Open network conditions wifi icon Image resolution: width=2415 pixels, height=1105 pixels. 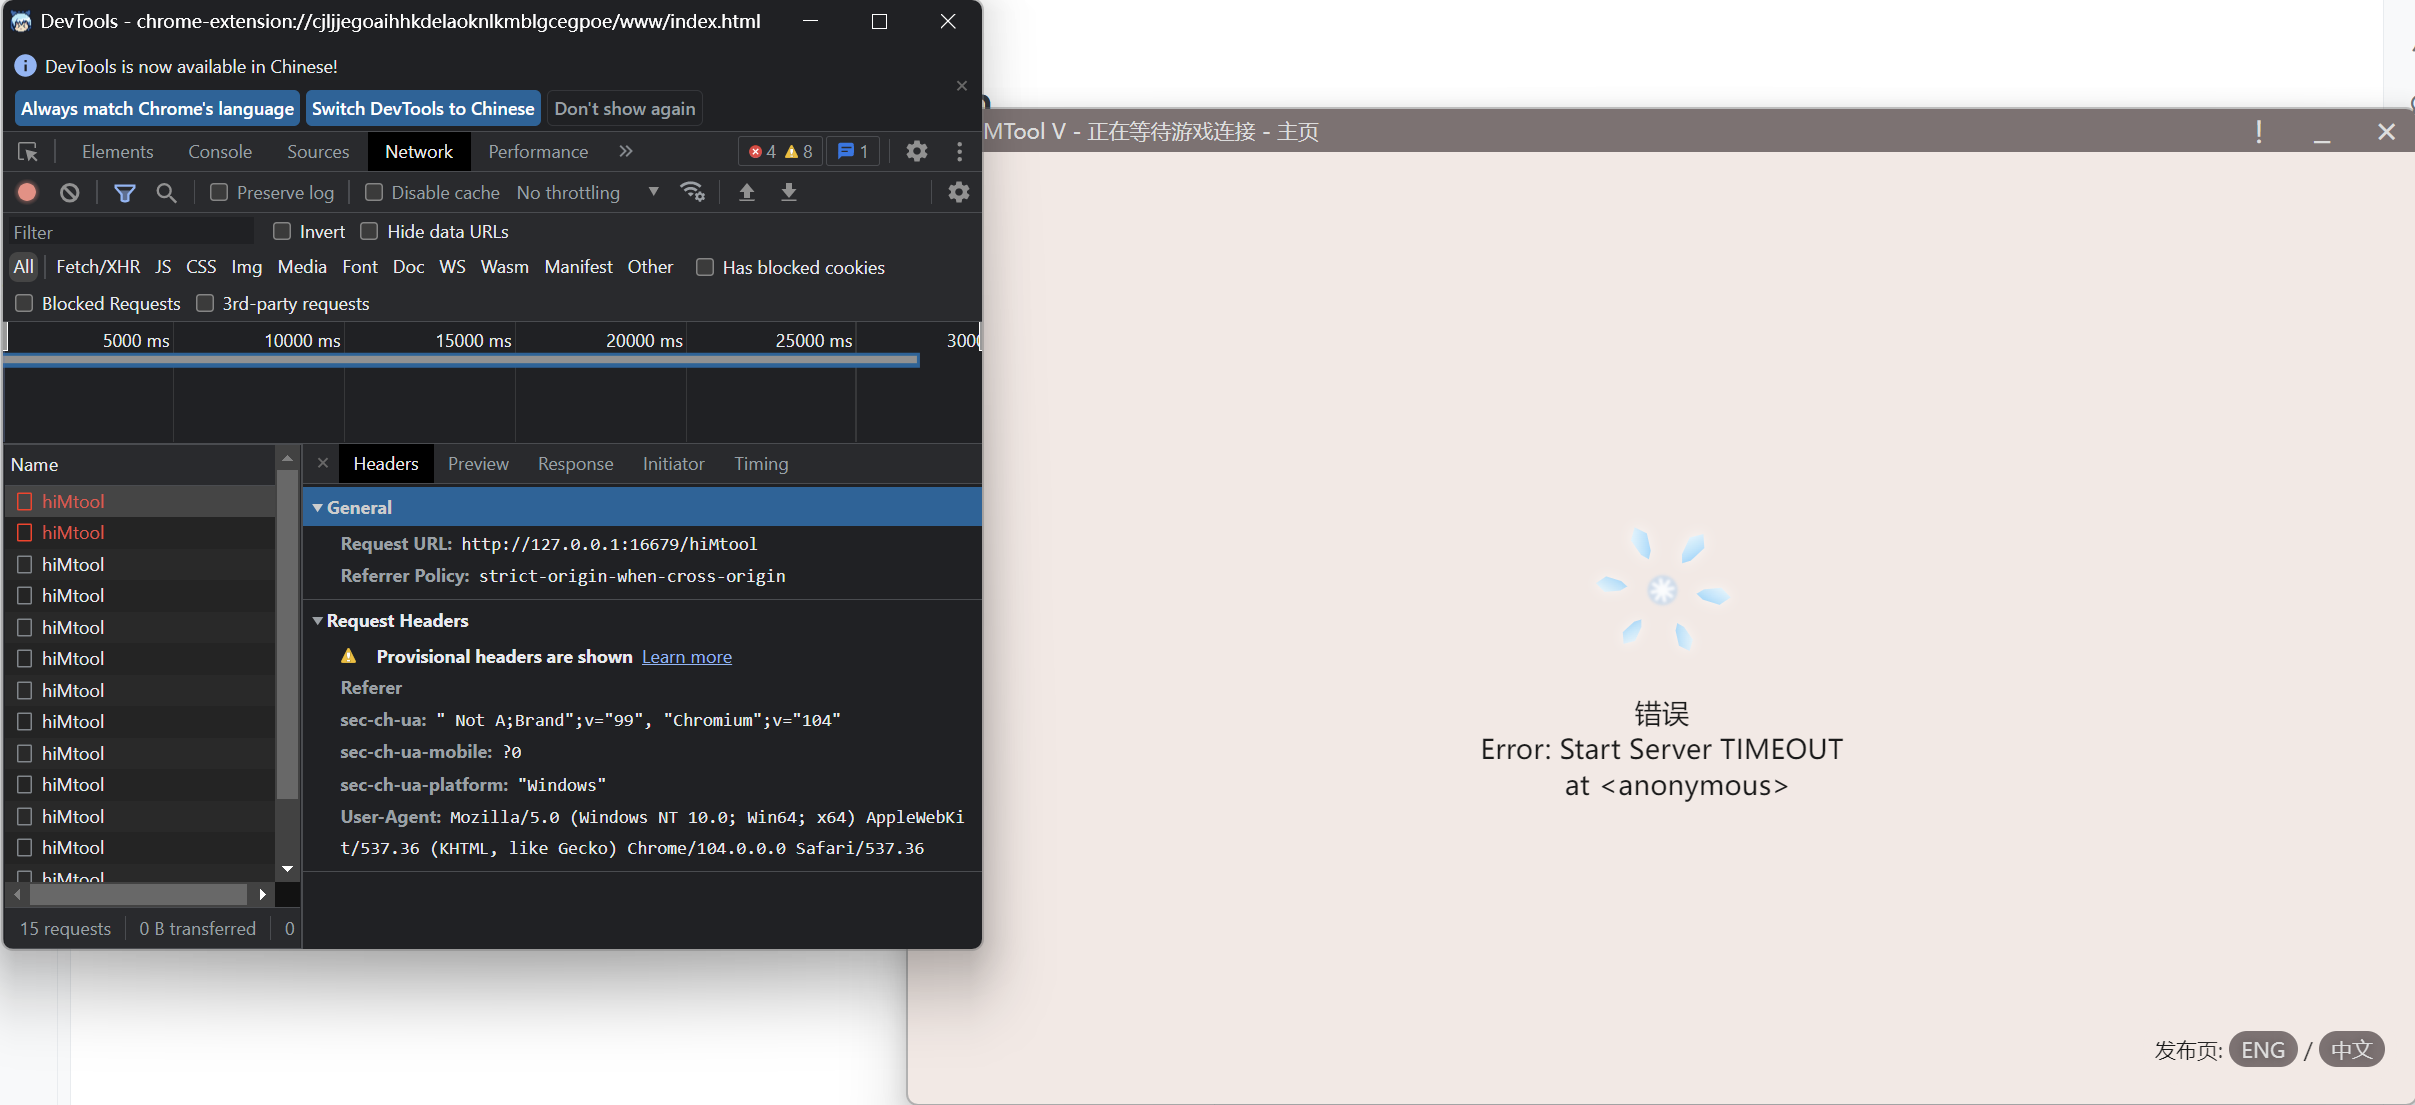pos(692,192)
